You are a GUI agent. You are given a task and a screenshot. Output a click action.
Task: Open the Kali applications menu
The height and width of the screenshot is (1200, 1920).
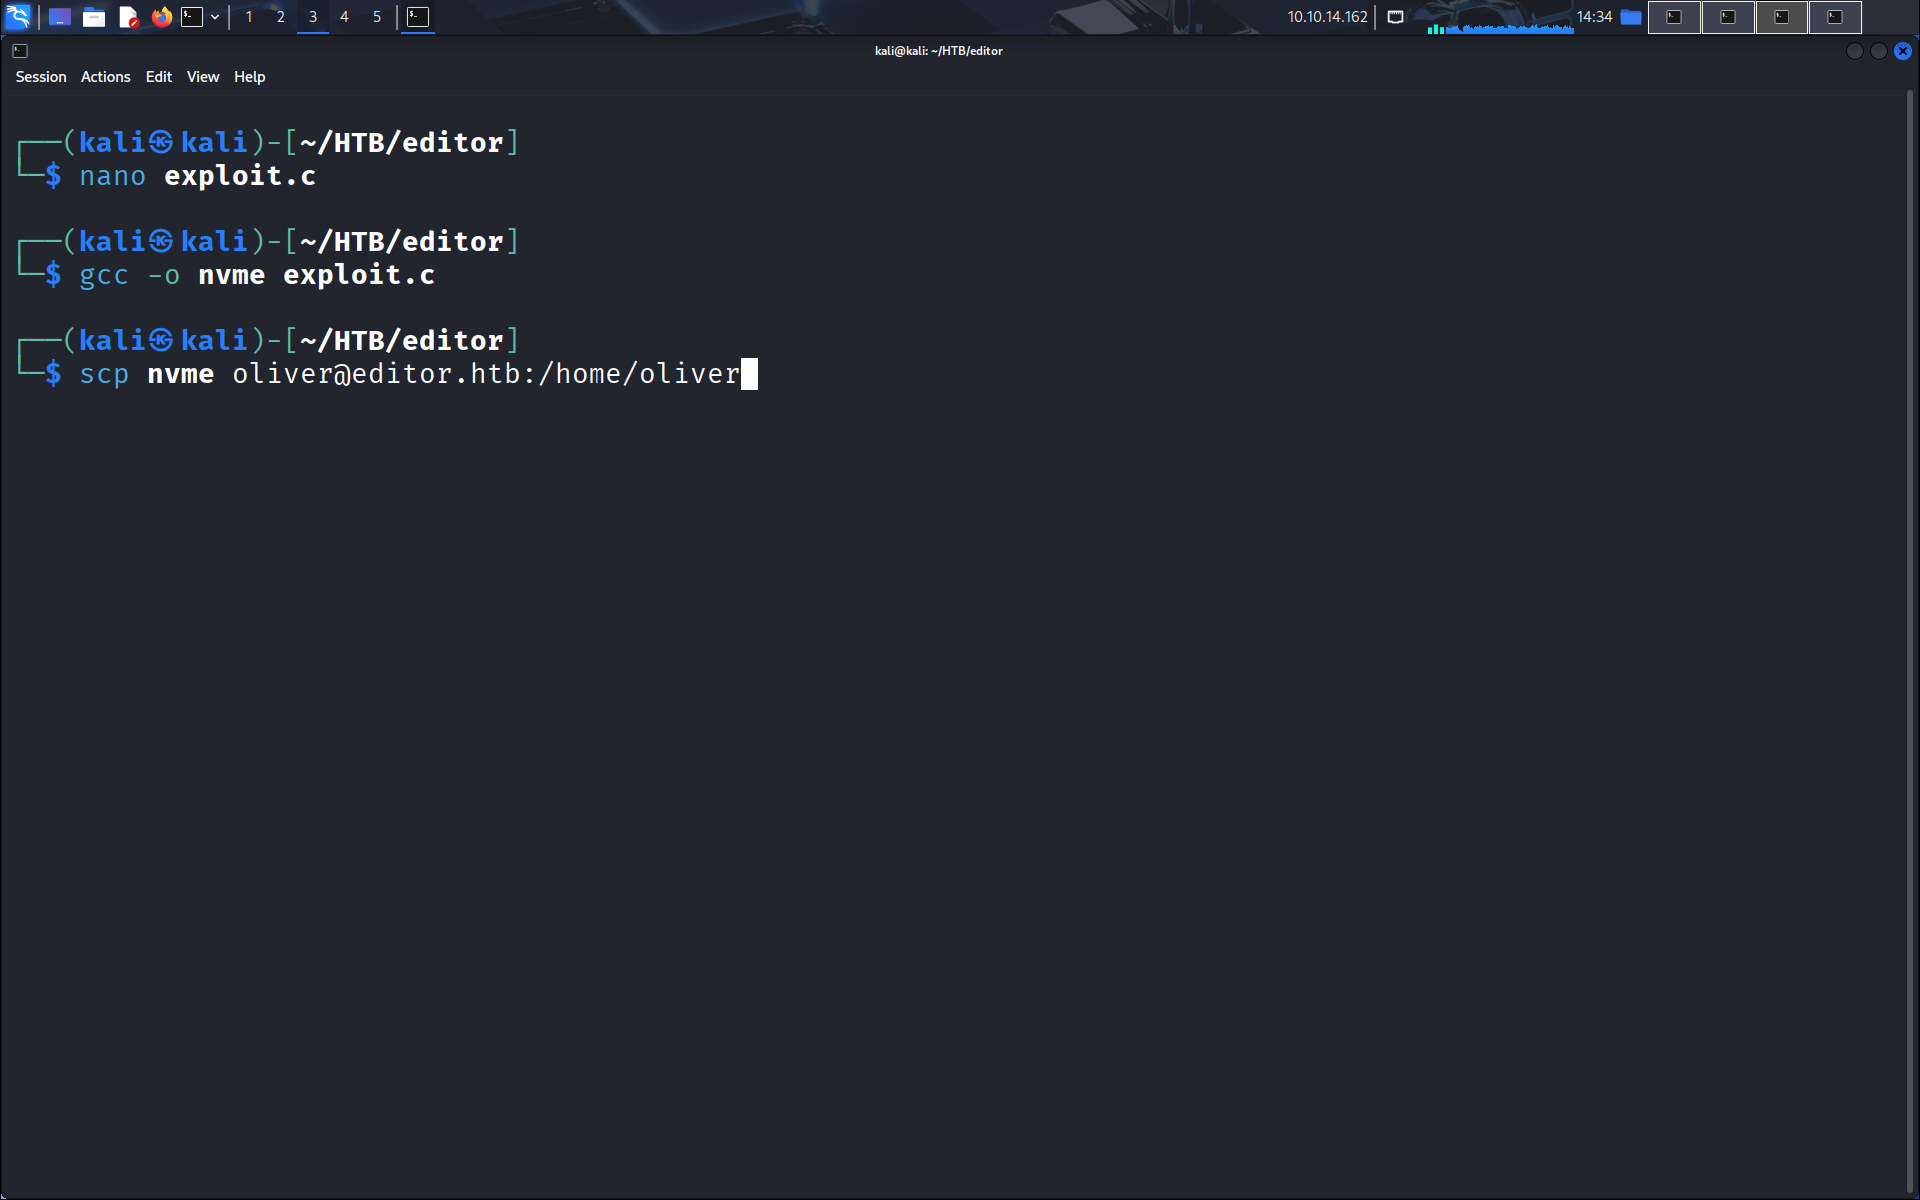(18, 17)
